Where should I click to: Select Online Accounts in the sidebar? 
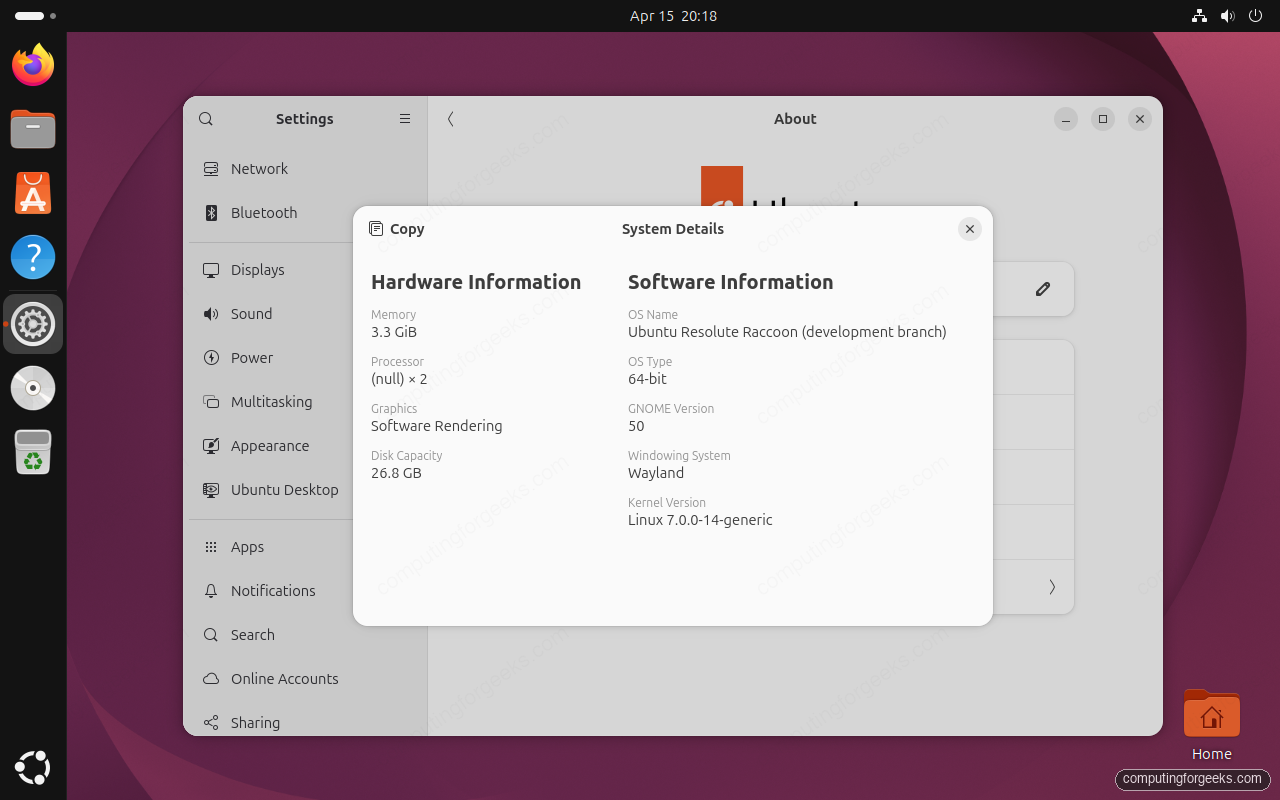tap(211, 678)
